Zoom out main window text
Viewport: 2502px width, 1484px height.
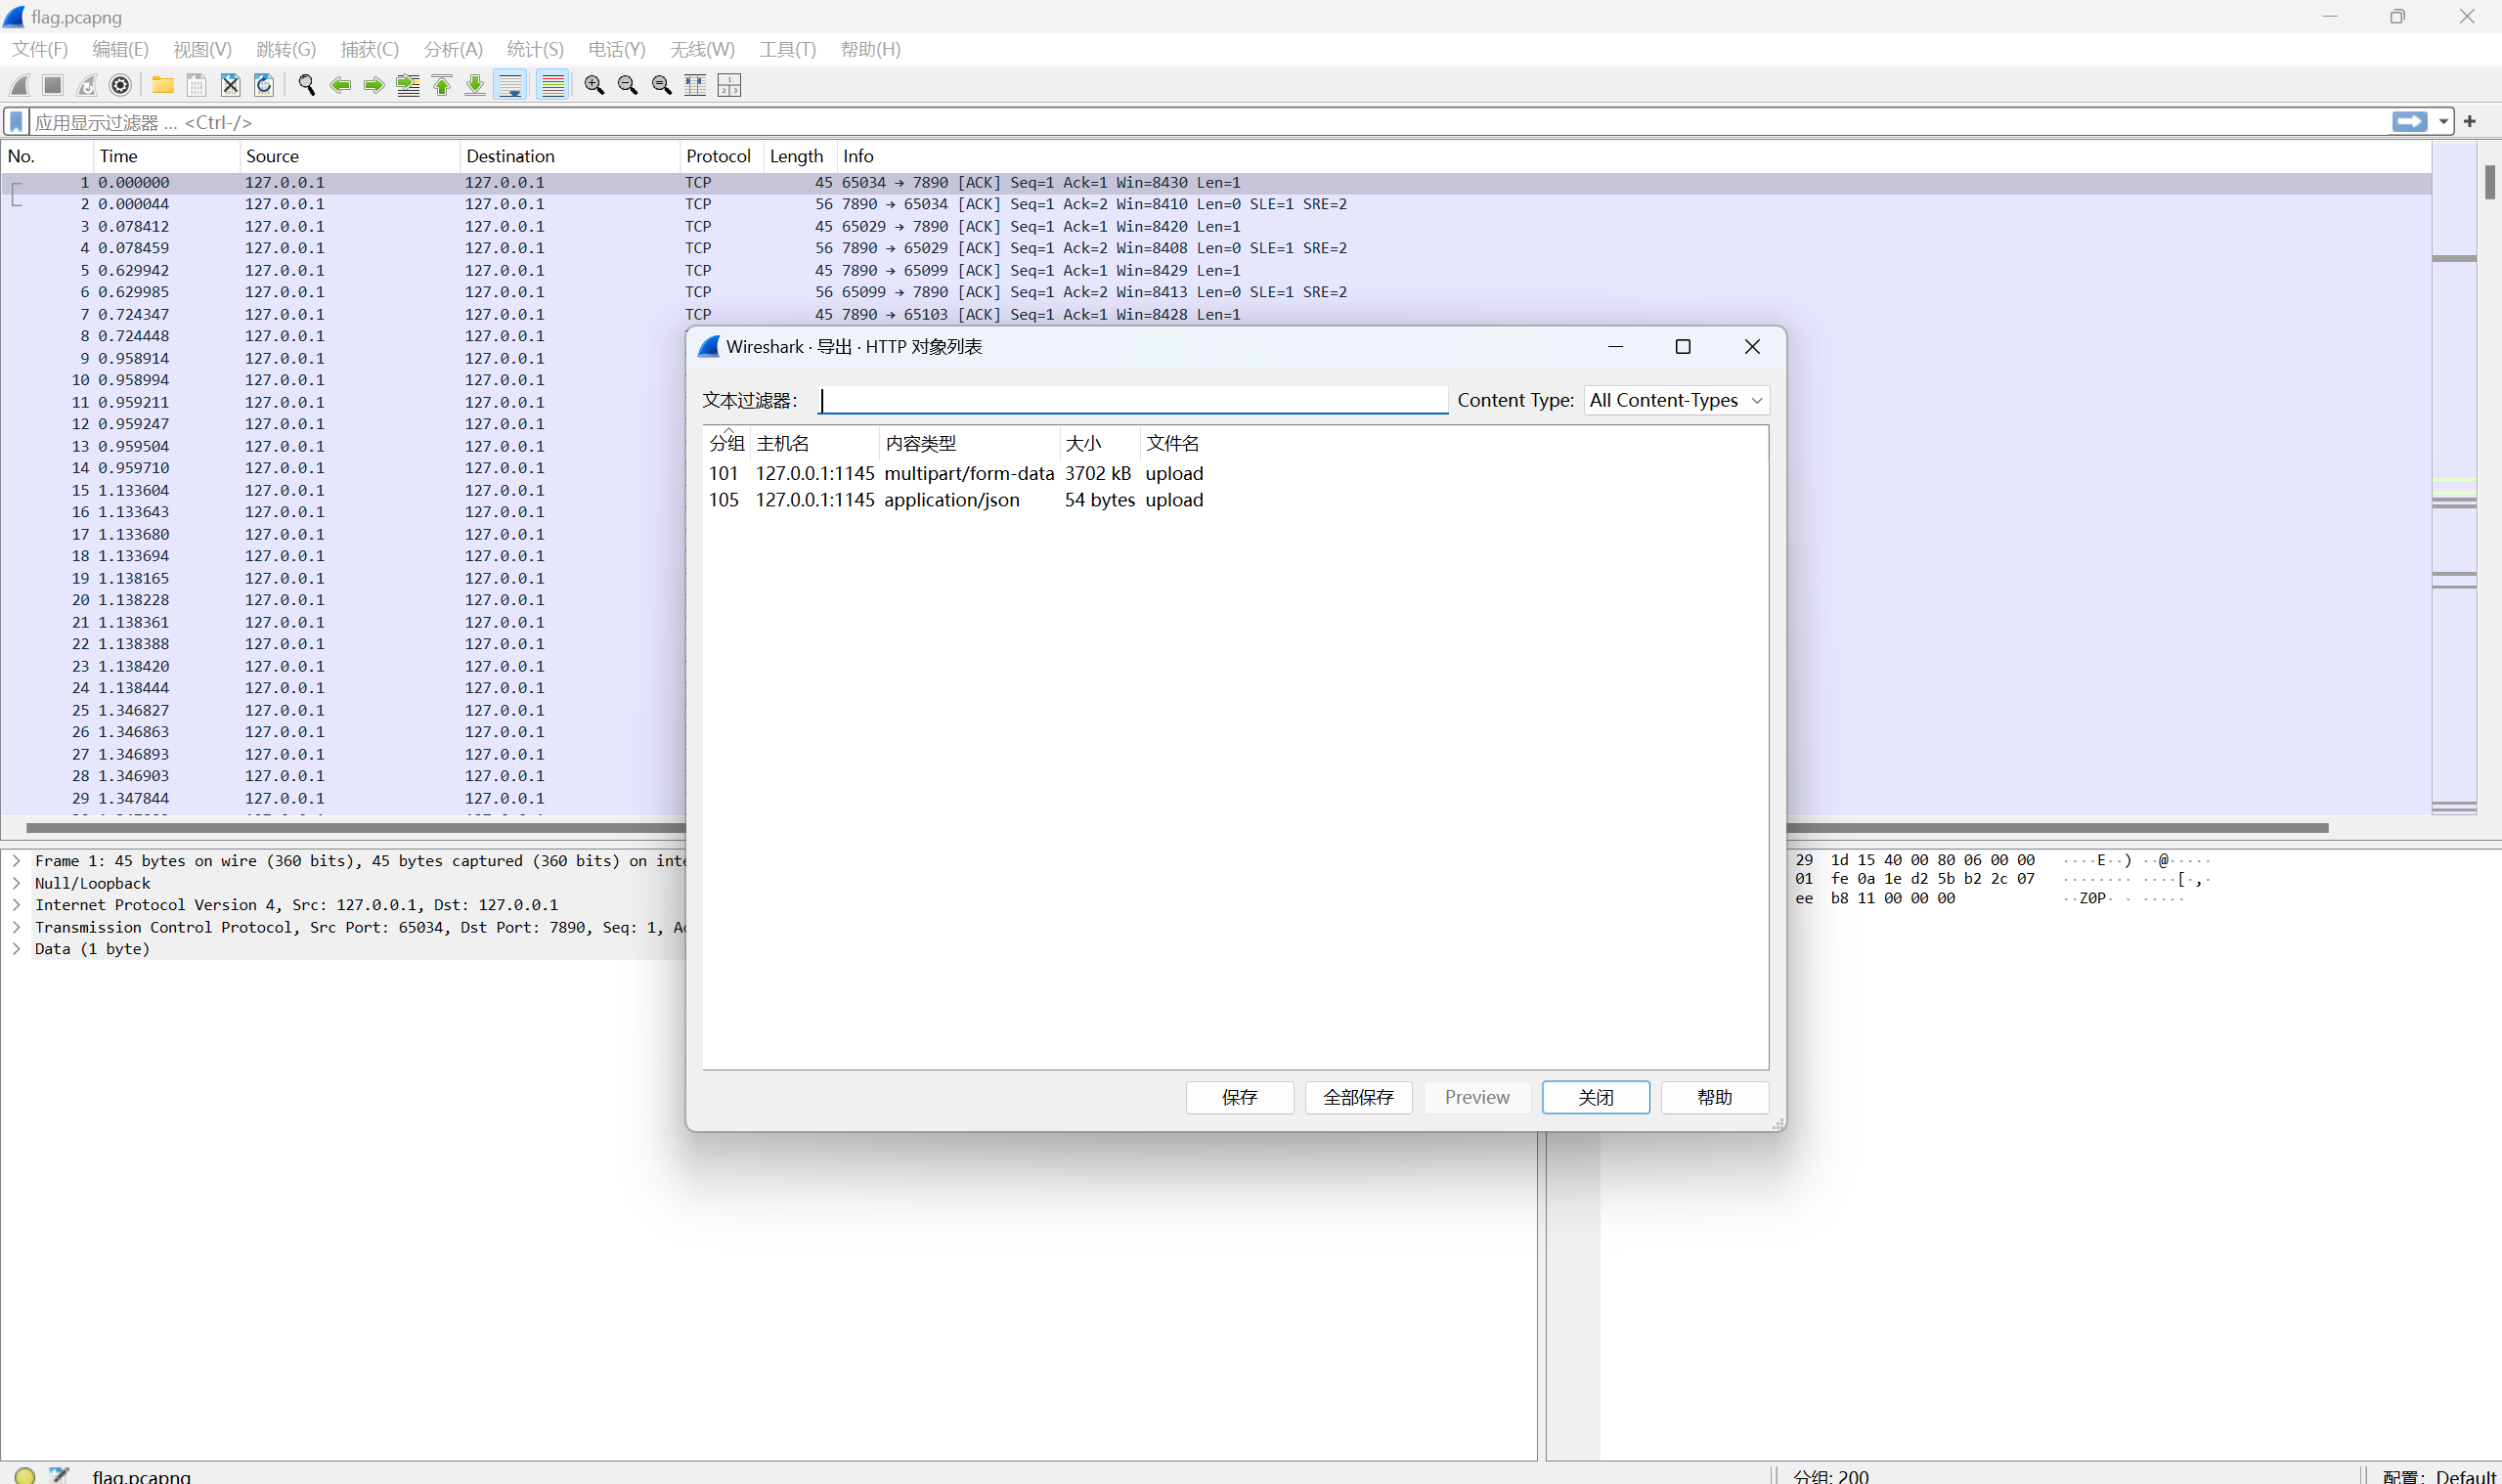pos(628,85)
